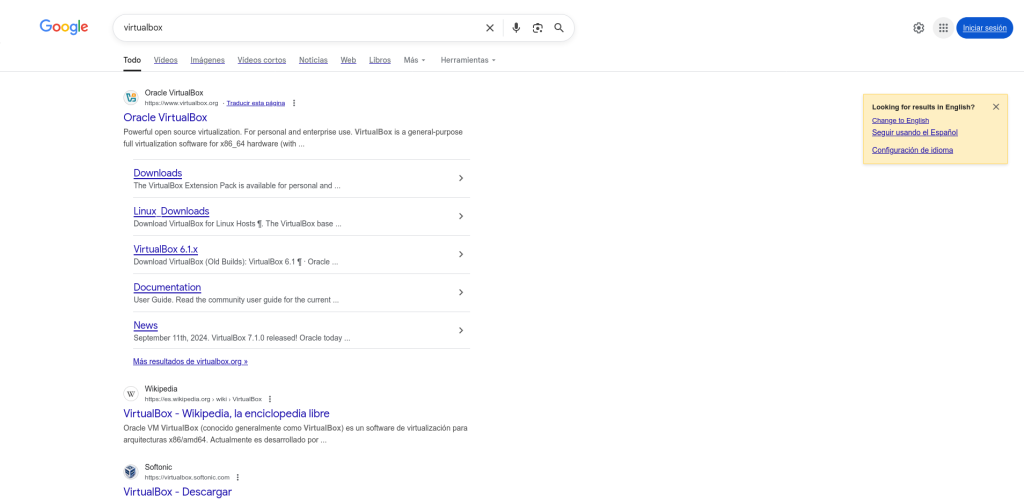The width and height of the screenshot is (1024, 502).
Task: Open the settings gear icon
Action: click(918, 28)
